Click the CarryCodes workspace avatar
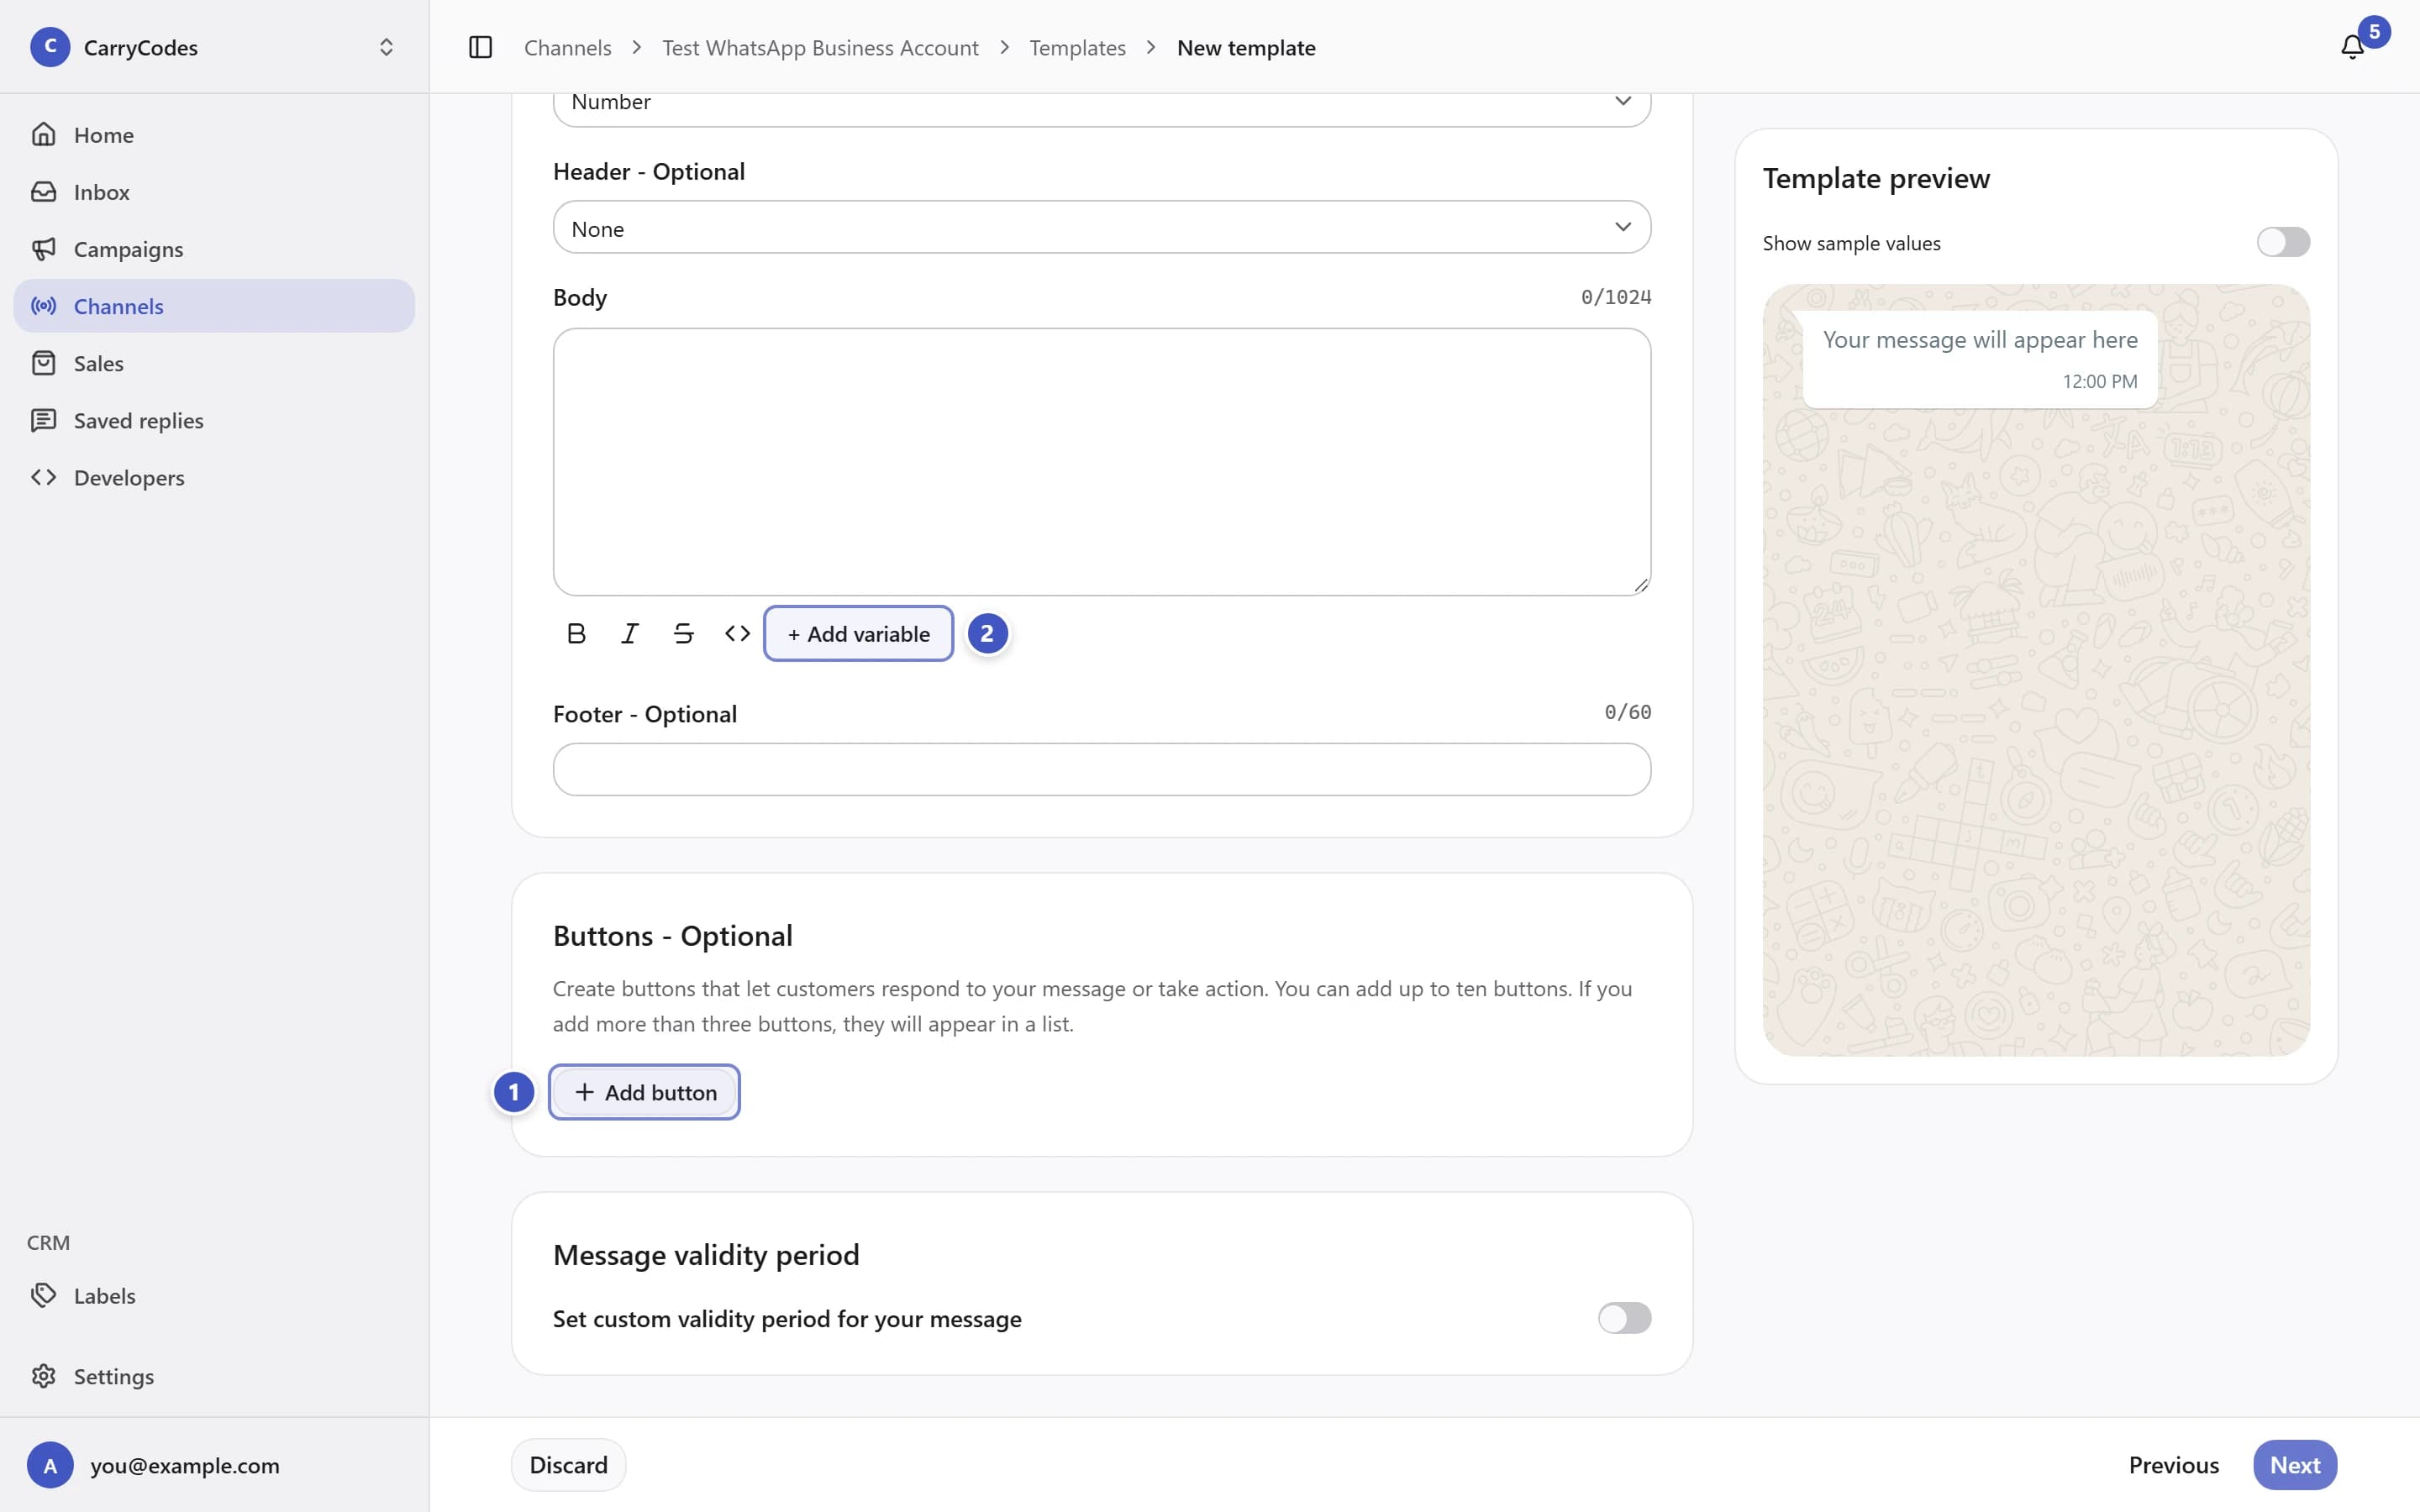Screen dimensions: 2420x1512 tap(50, 47)
